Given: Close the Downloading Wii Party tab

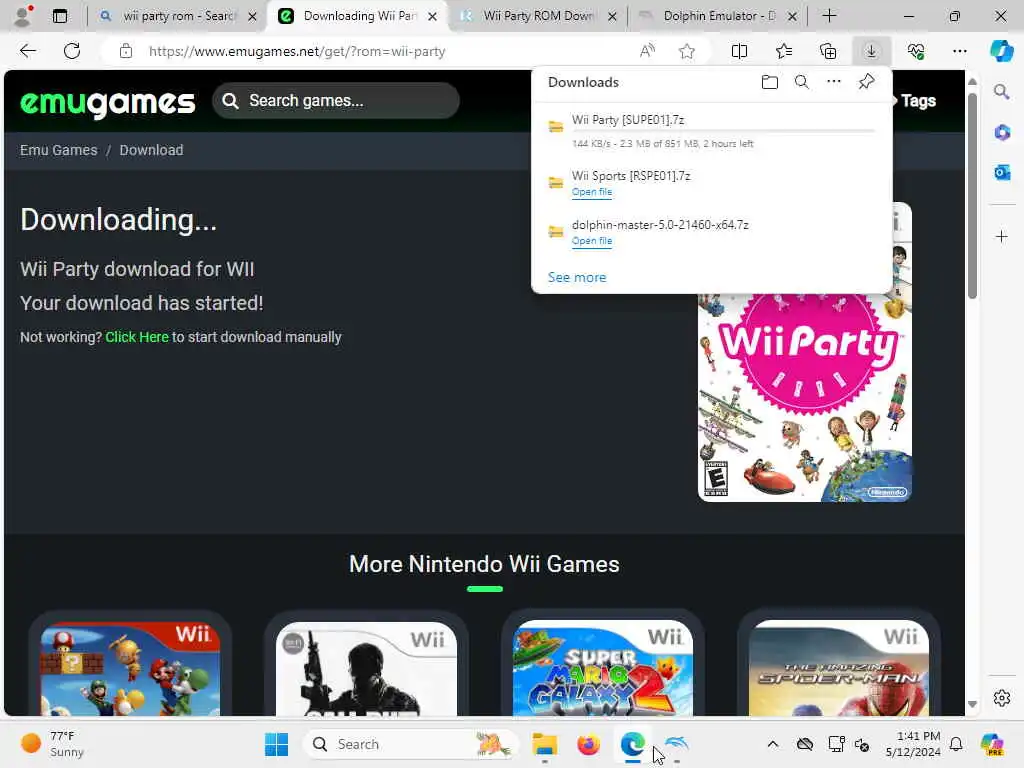Looking at the screenshot, I should click(x=432, y=16).
